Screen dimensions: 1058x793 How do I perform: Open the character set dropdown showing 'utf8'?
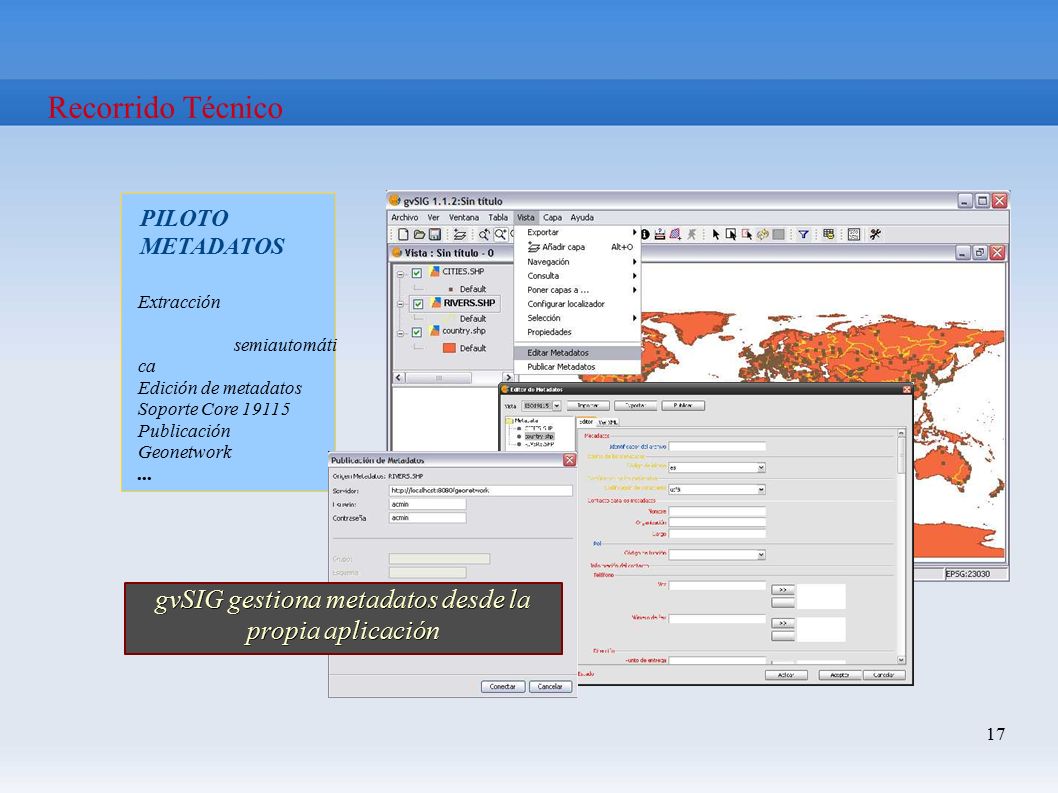(x=761, y=489)
